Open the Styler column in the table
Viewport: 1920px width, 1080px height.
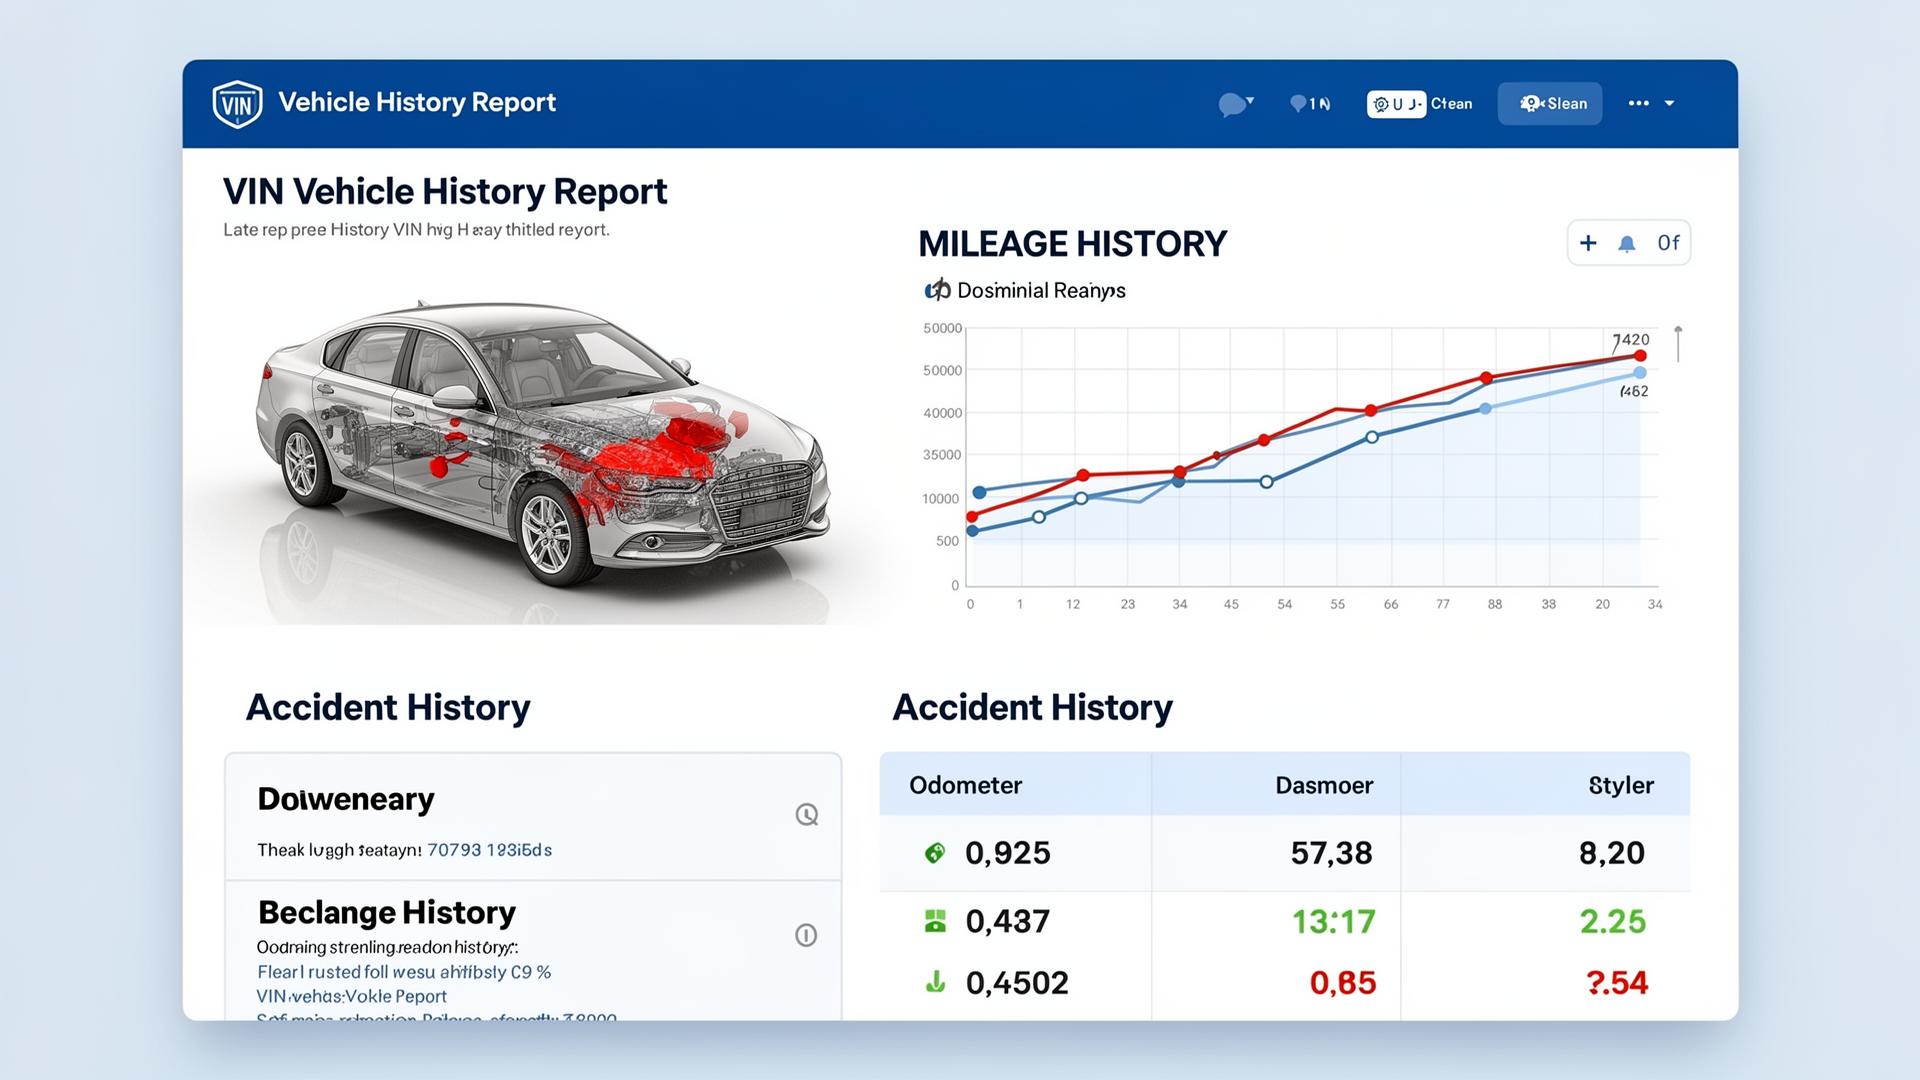point(1621,785)
